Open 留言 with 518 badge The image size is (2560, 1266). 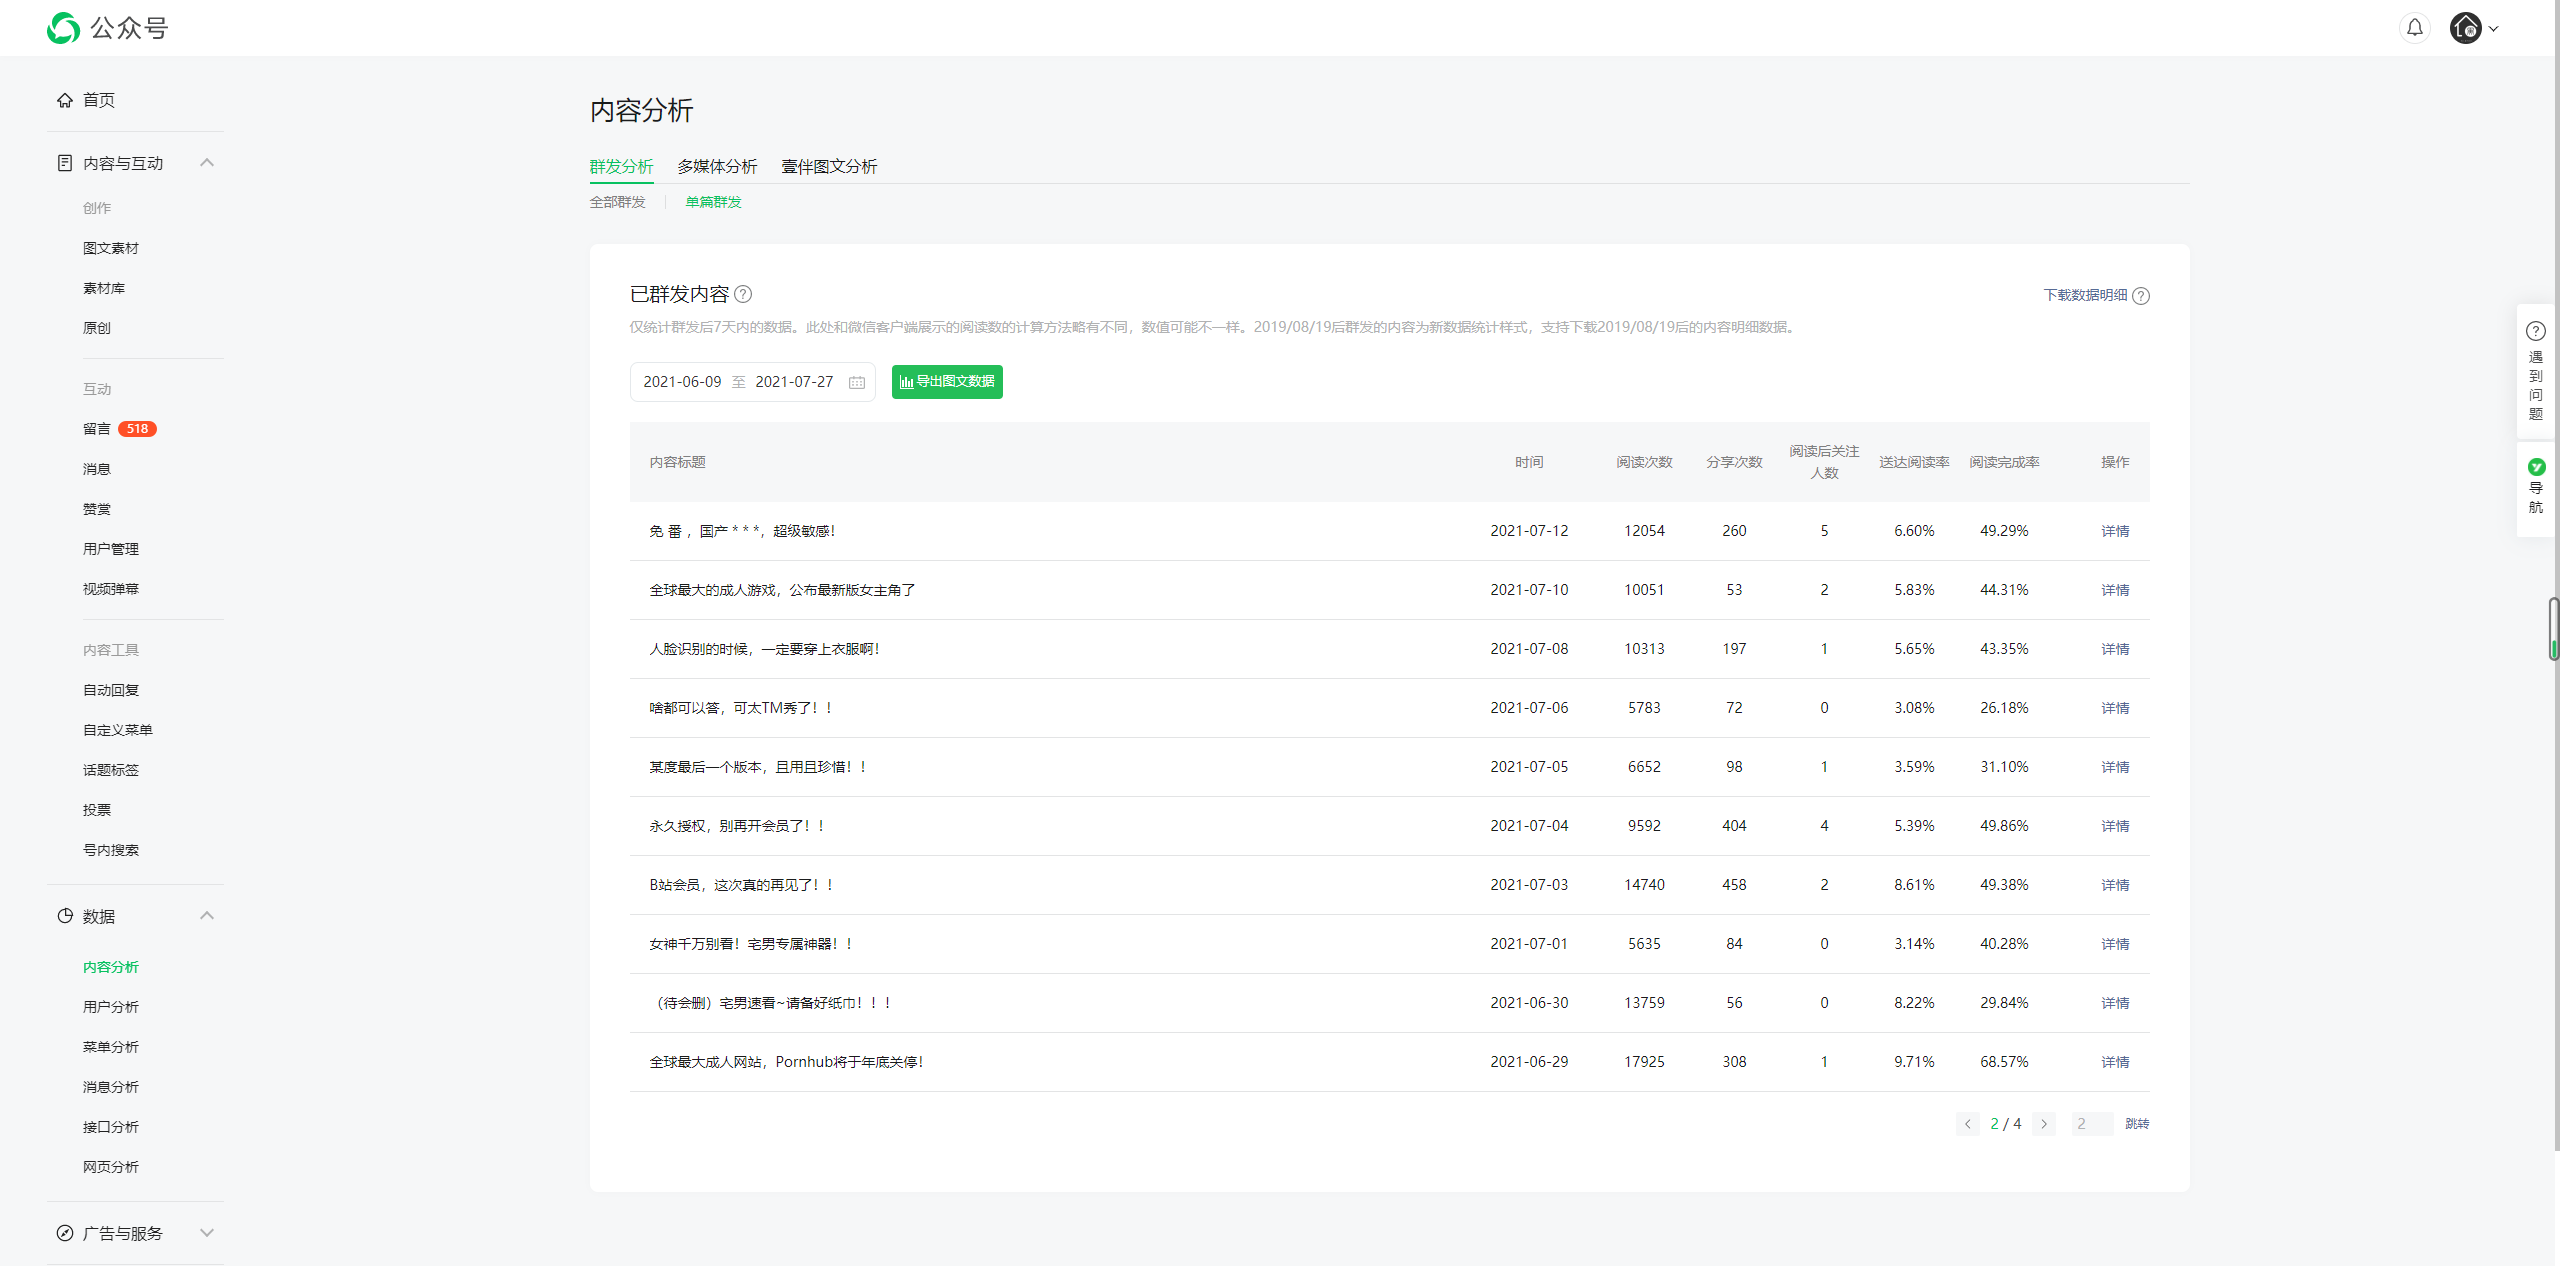click(97, 429)
